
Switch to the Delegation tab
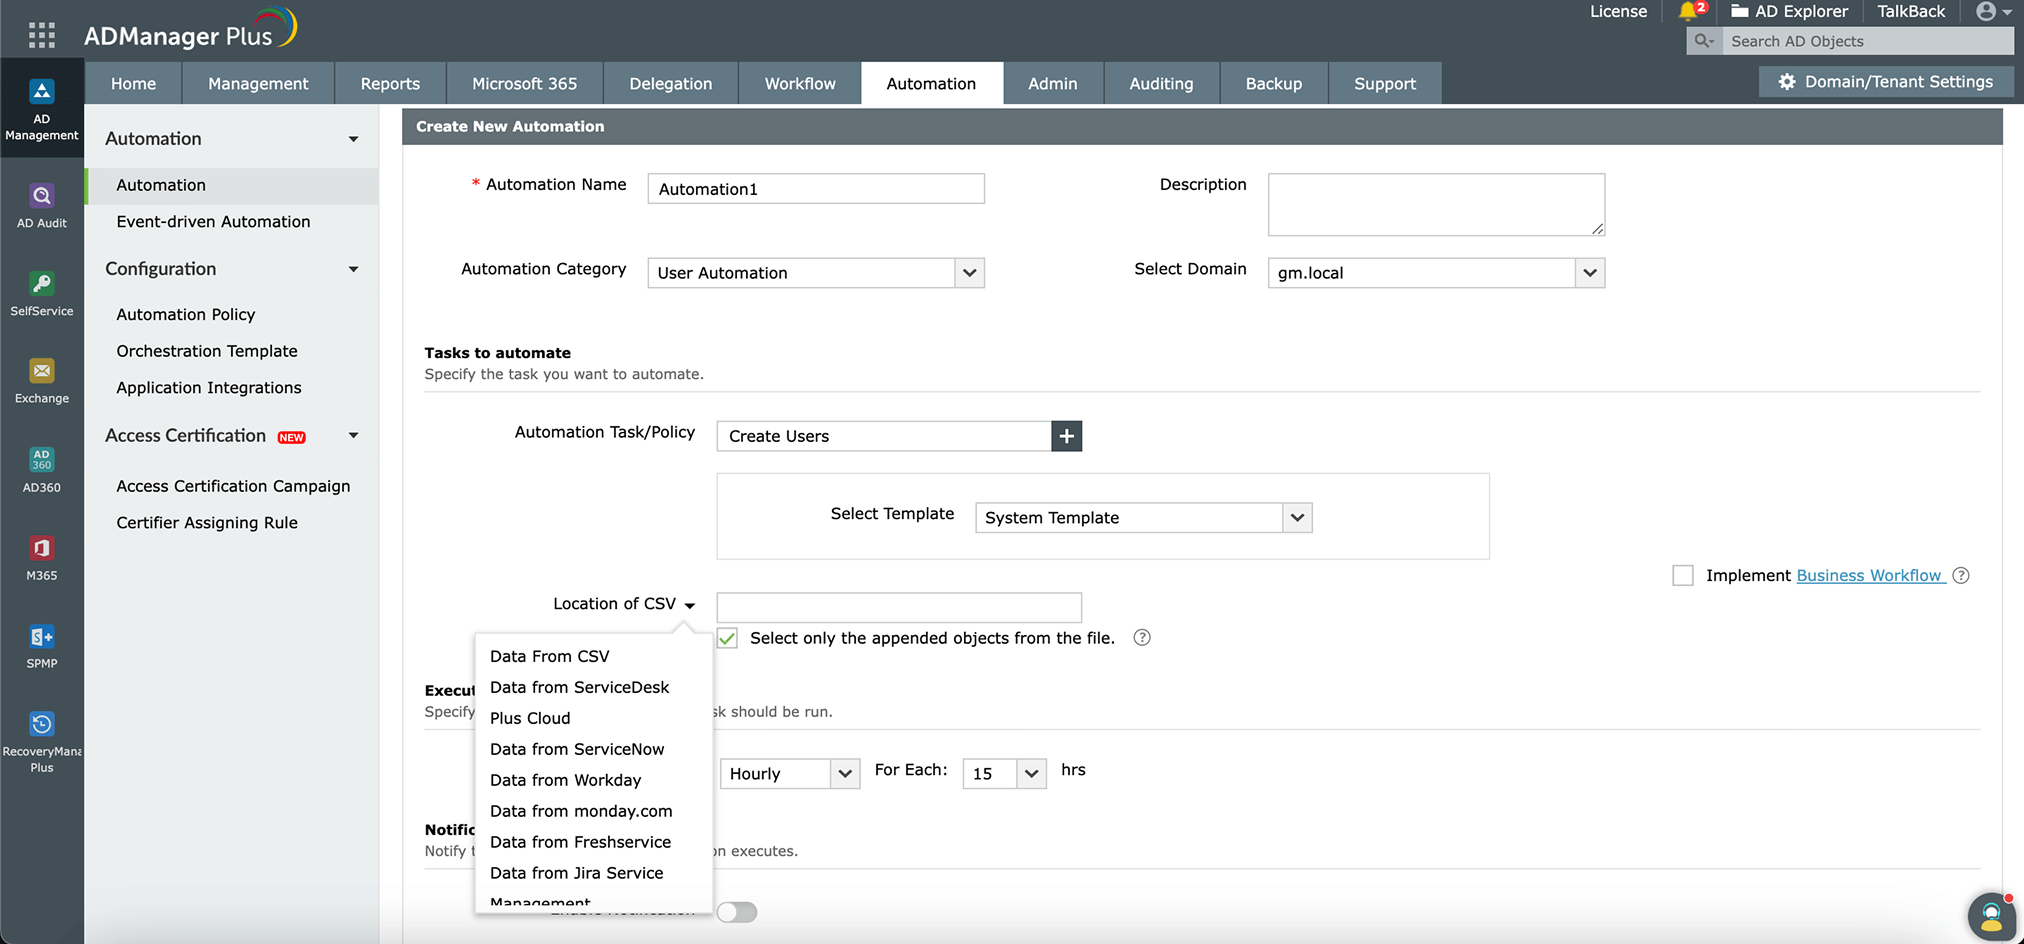tap(671, 84)
